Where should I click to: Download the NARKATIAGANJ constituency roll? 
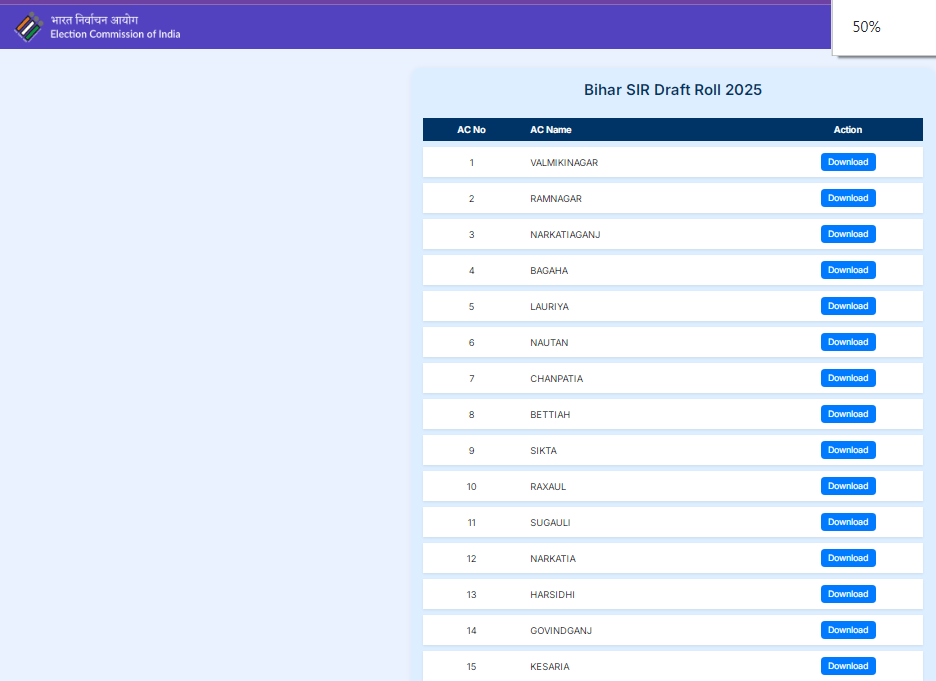click(x=847, y=234)
